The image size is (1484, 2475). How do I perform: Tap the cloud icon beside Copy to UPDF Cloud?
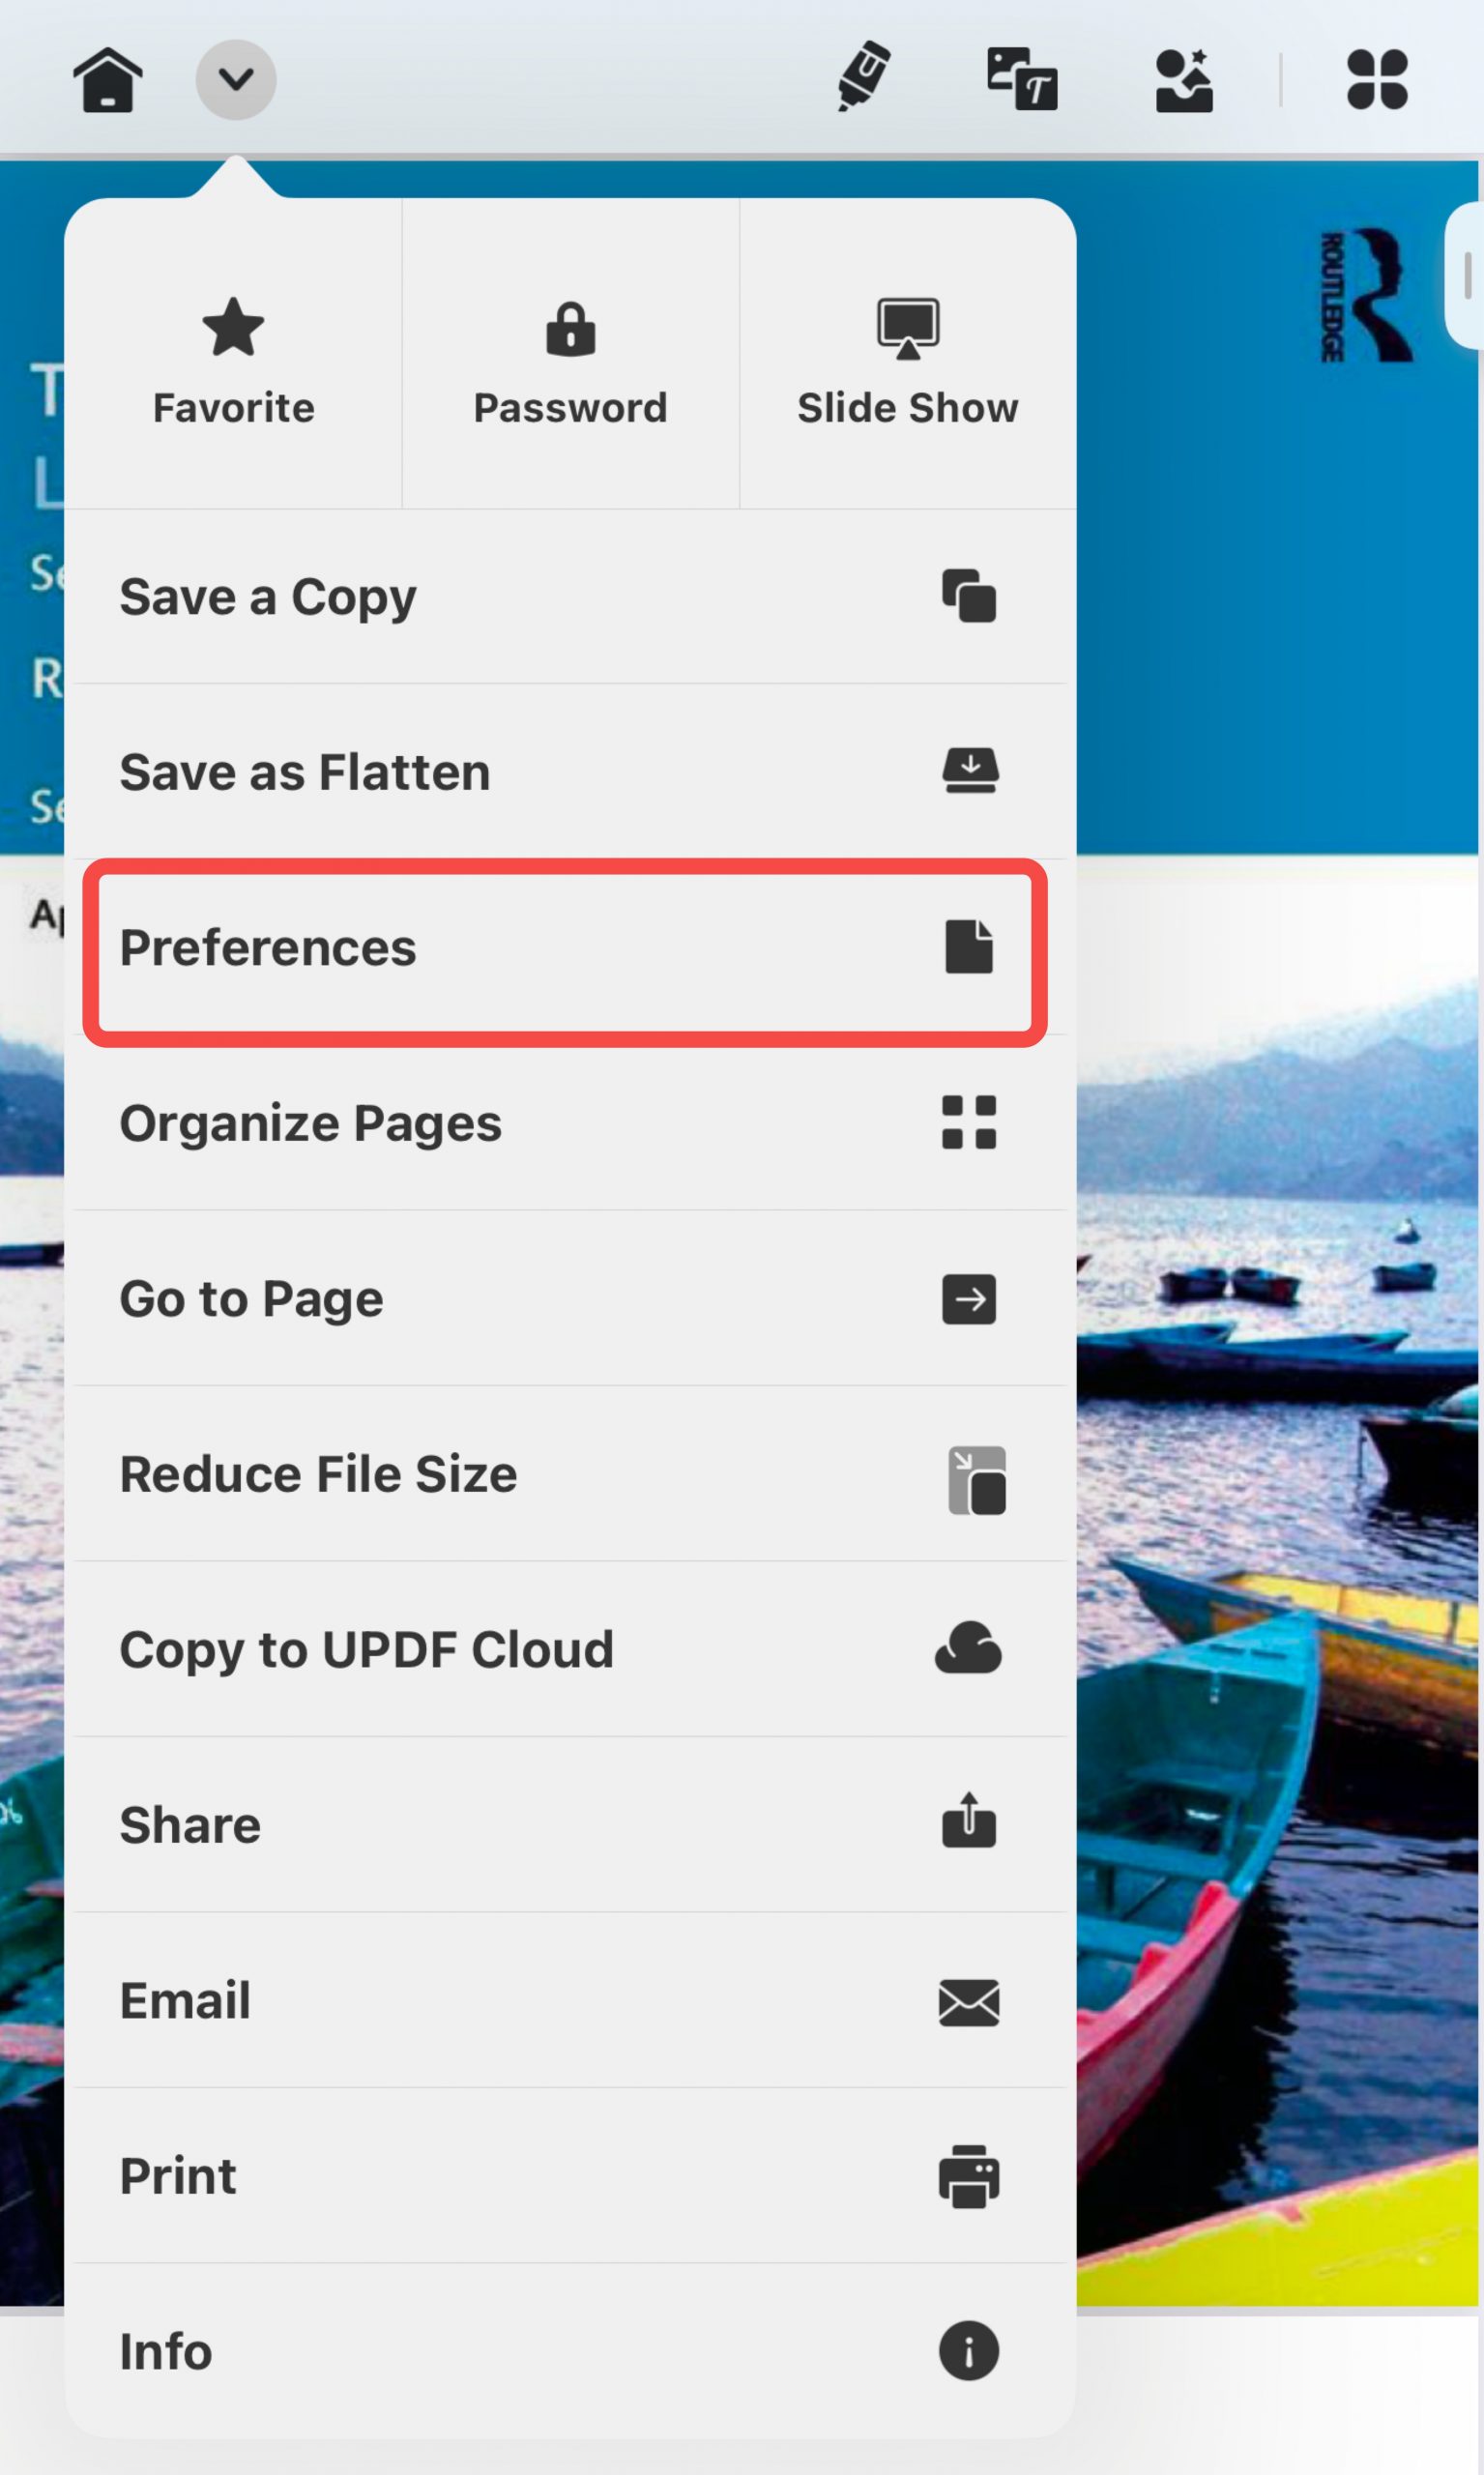click(969, 1650)
